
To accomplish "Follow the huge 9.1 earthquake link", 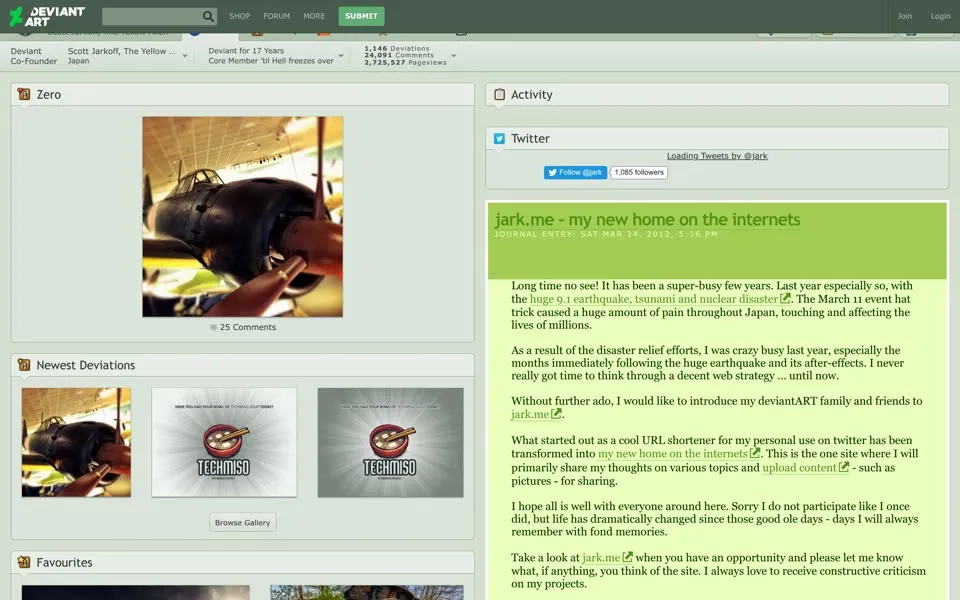I will [x=659, y=299].
